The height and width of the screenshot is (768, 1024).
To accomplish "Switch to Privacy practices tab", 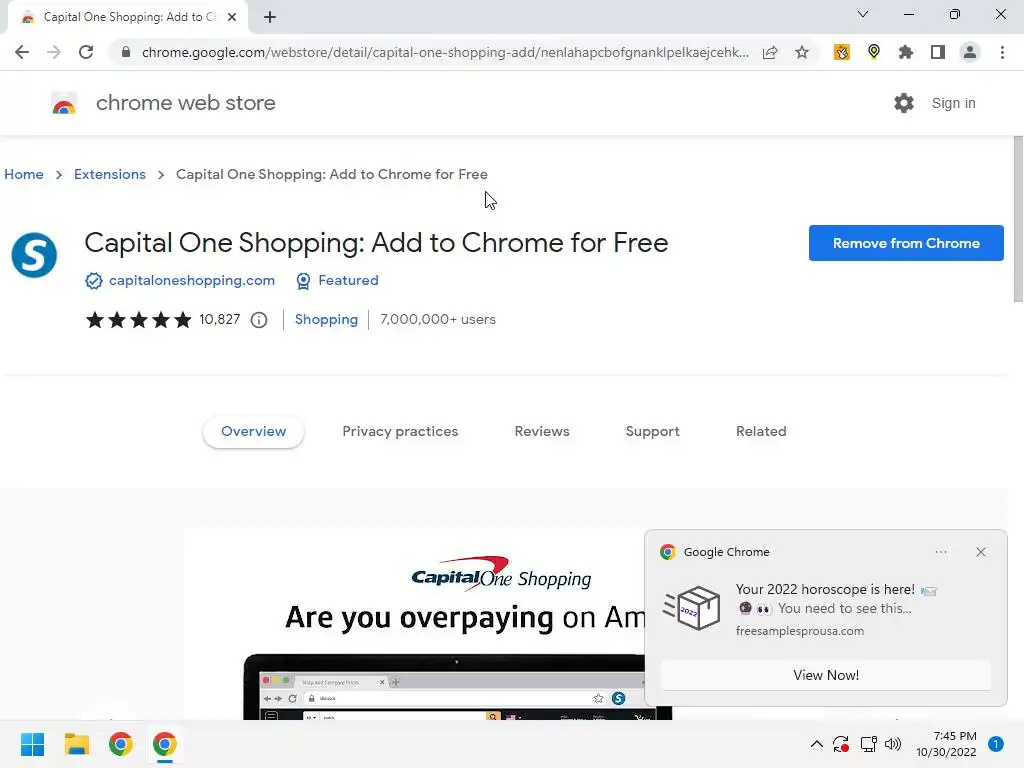I will point(400,432).
